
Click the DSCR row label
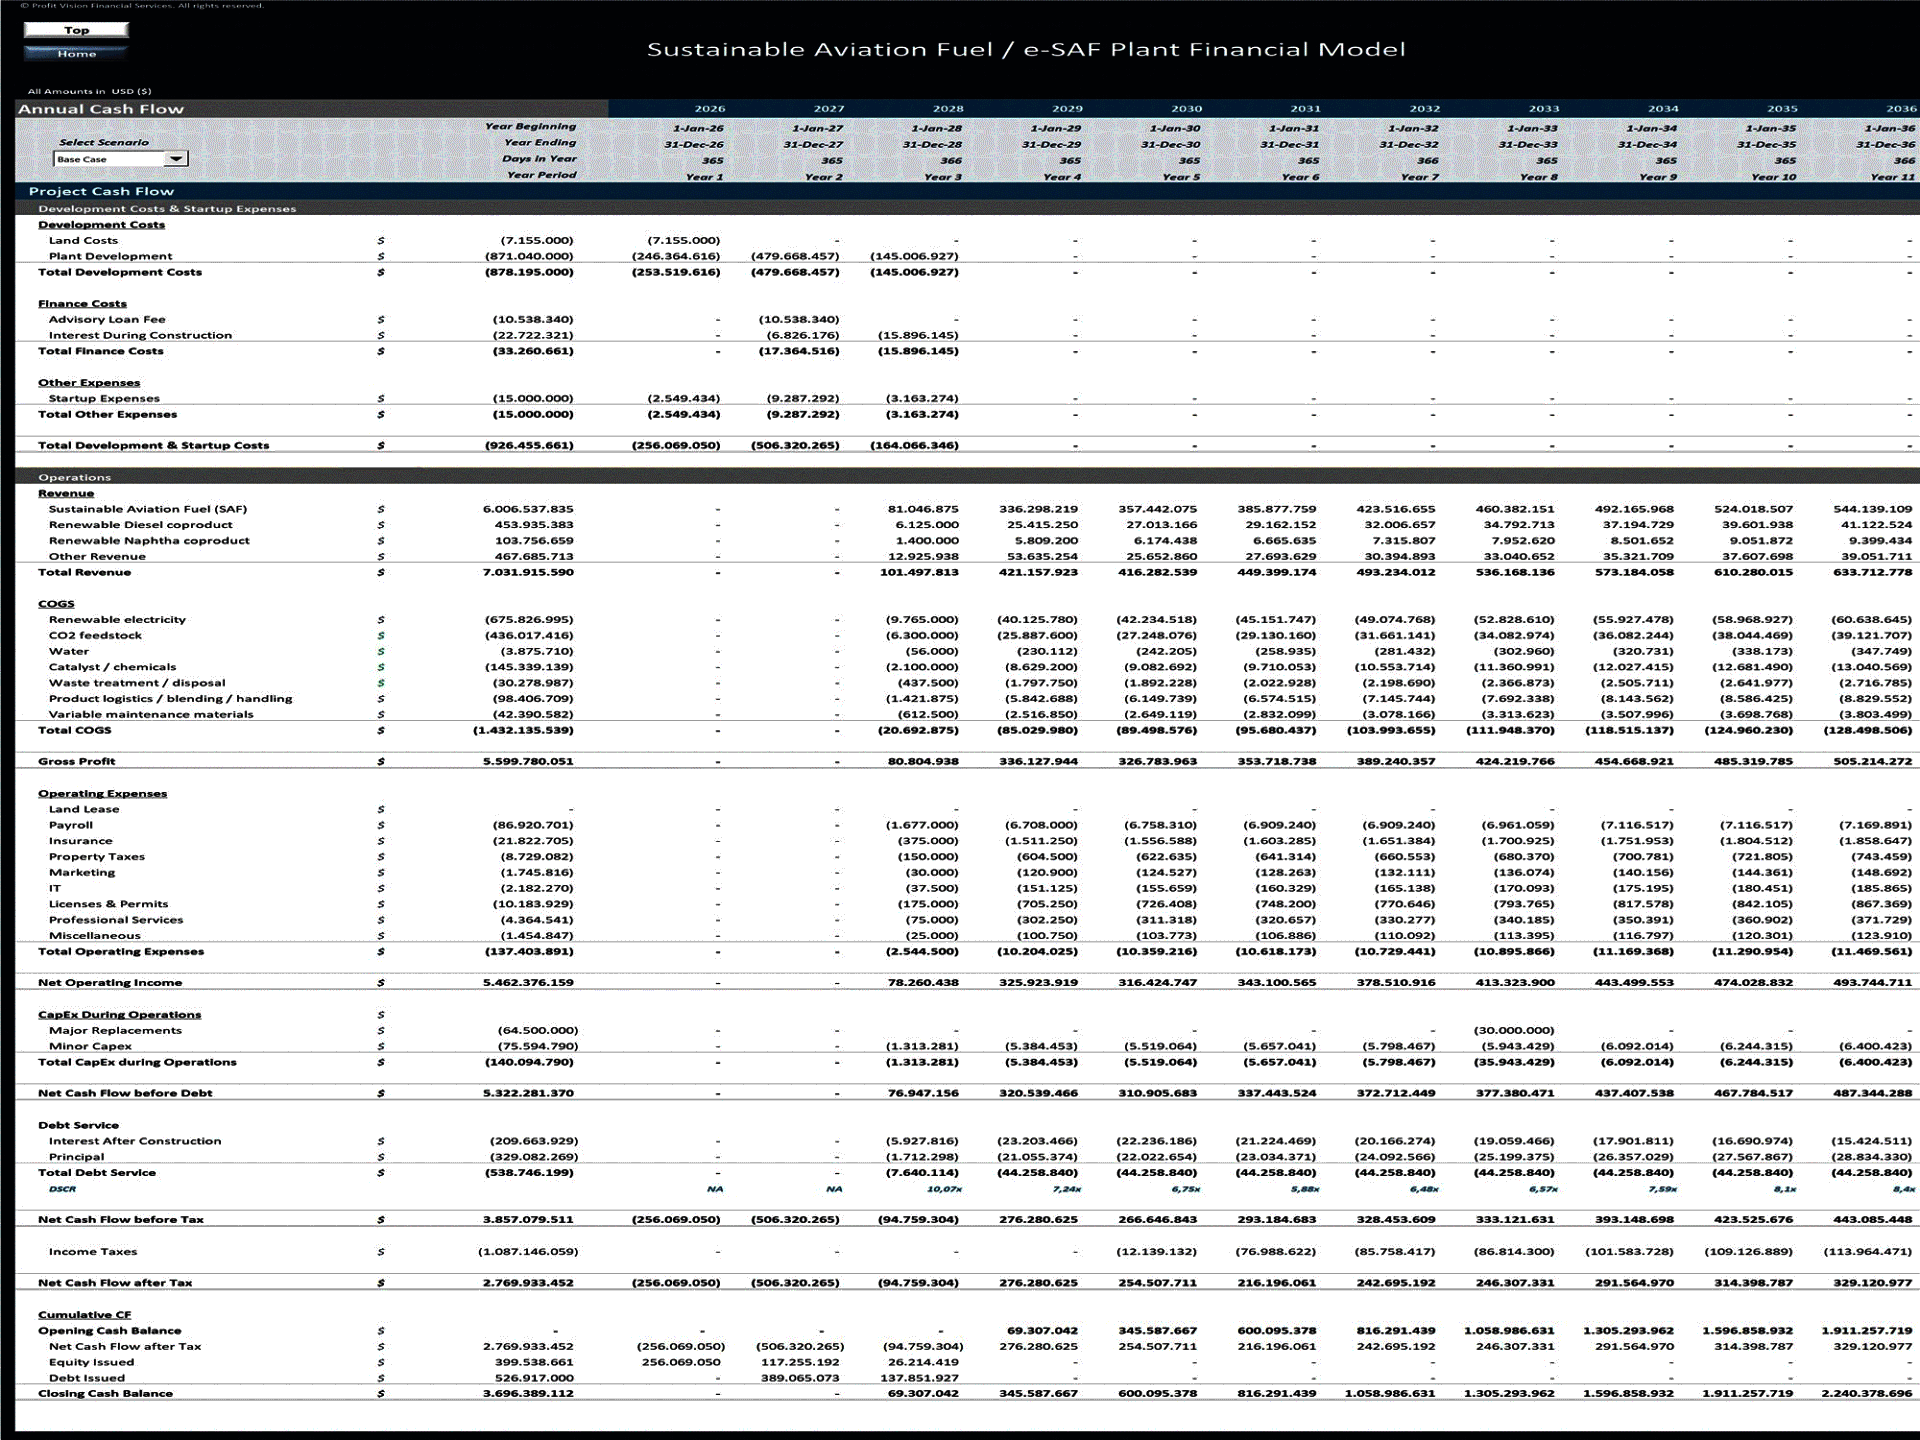click(62, 1189)
